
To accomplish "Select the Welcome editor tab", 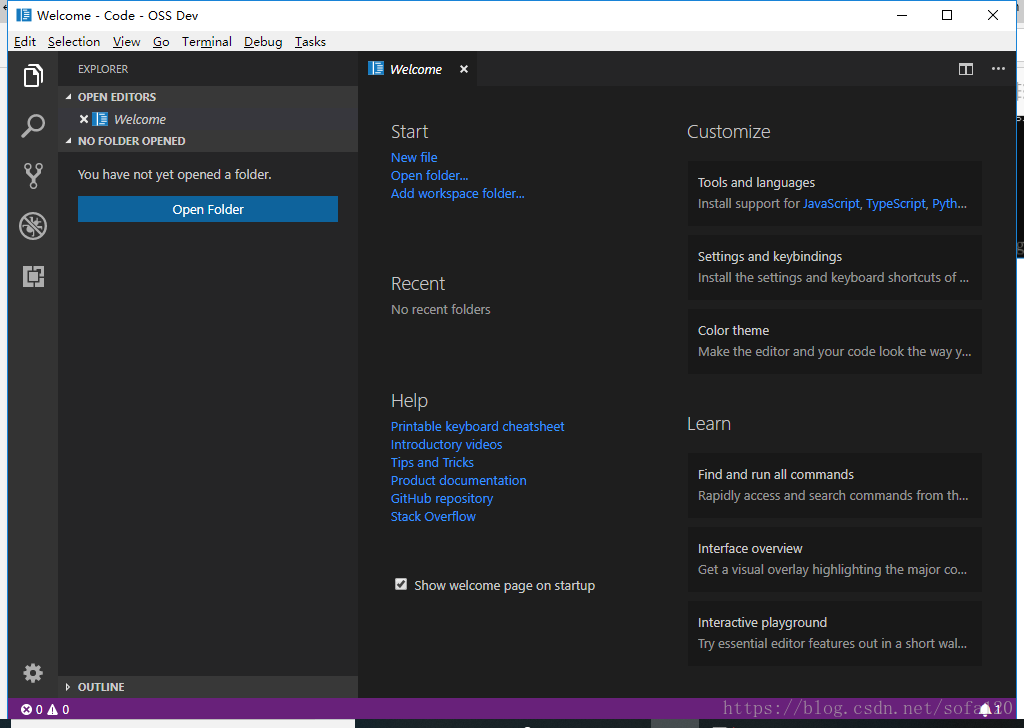I will pos(418,69).
